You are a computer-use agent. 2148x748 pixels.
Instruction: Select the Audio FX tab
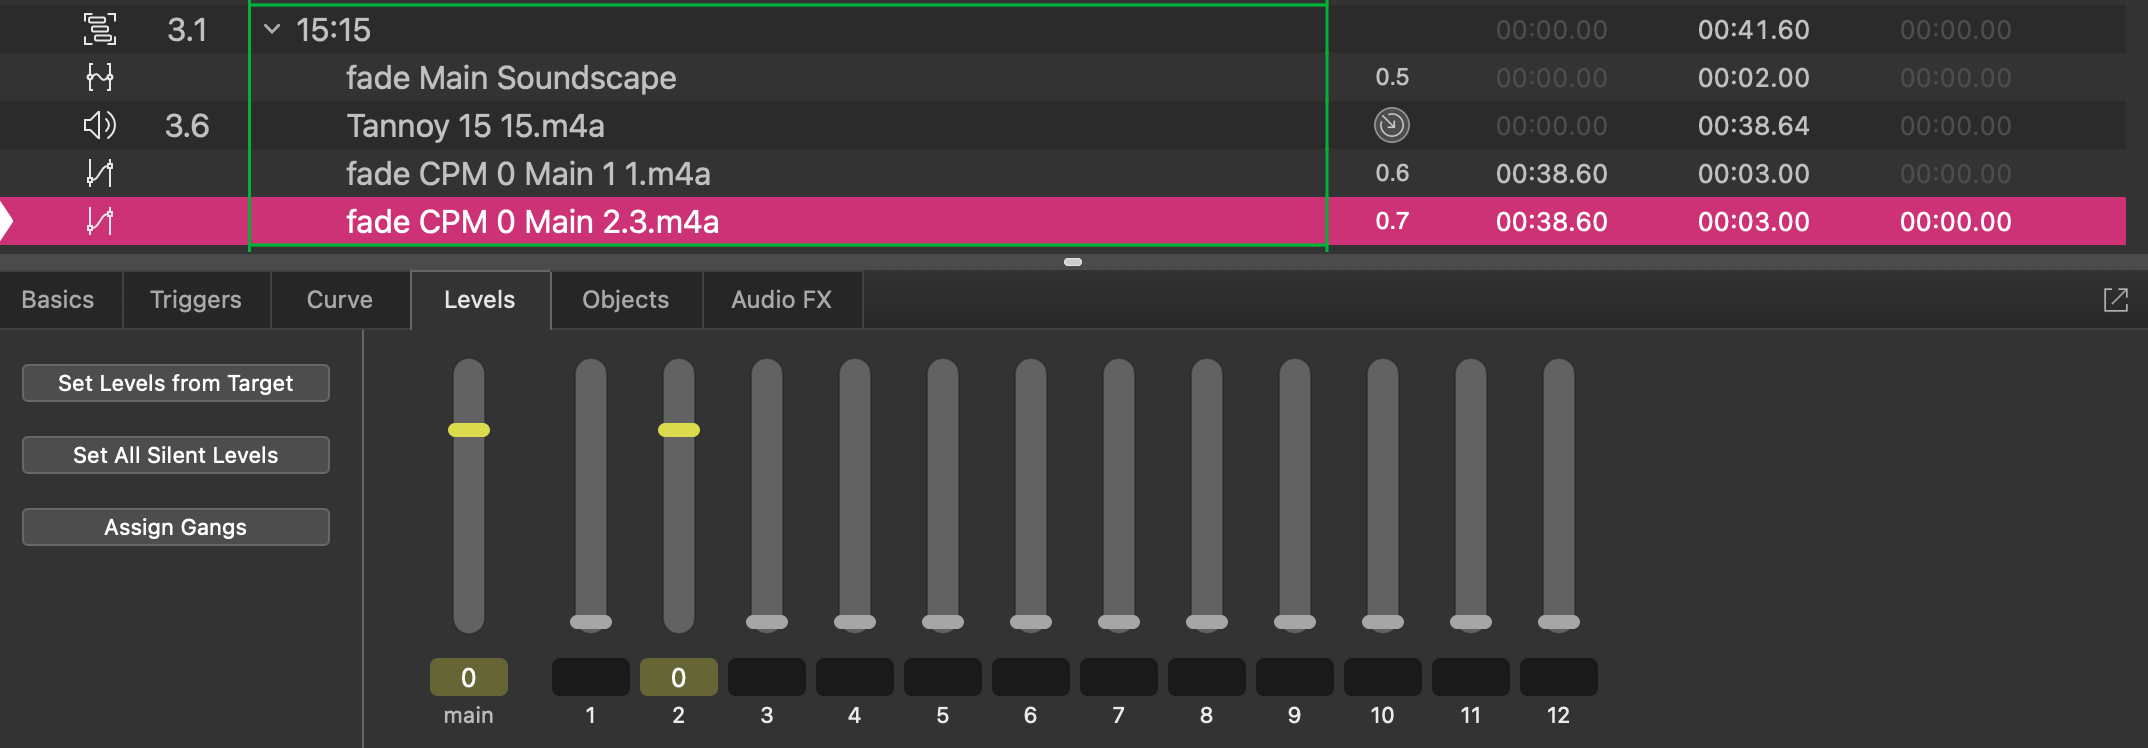click(x=782, y=300)
